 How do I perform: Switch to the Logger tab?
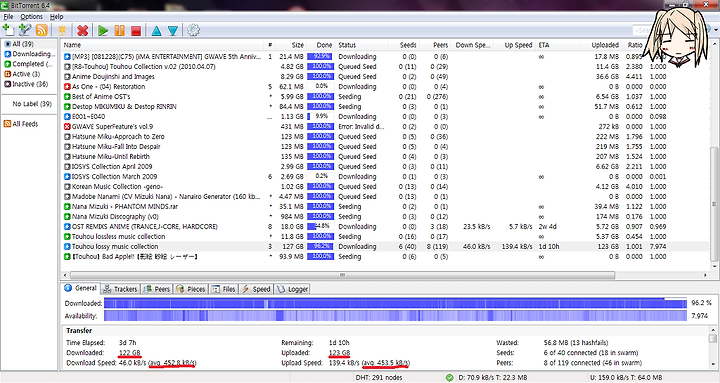click(292, 289)
